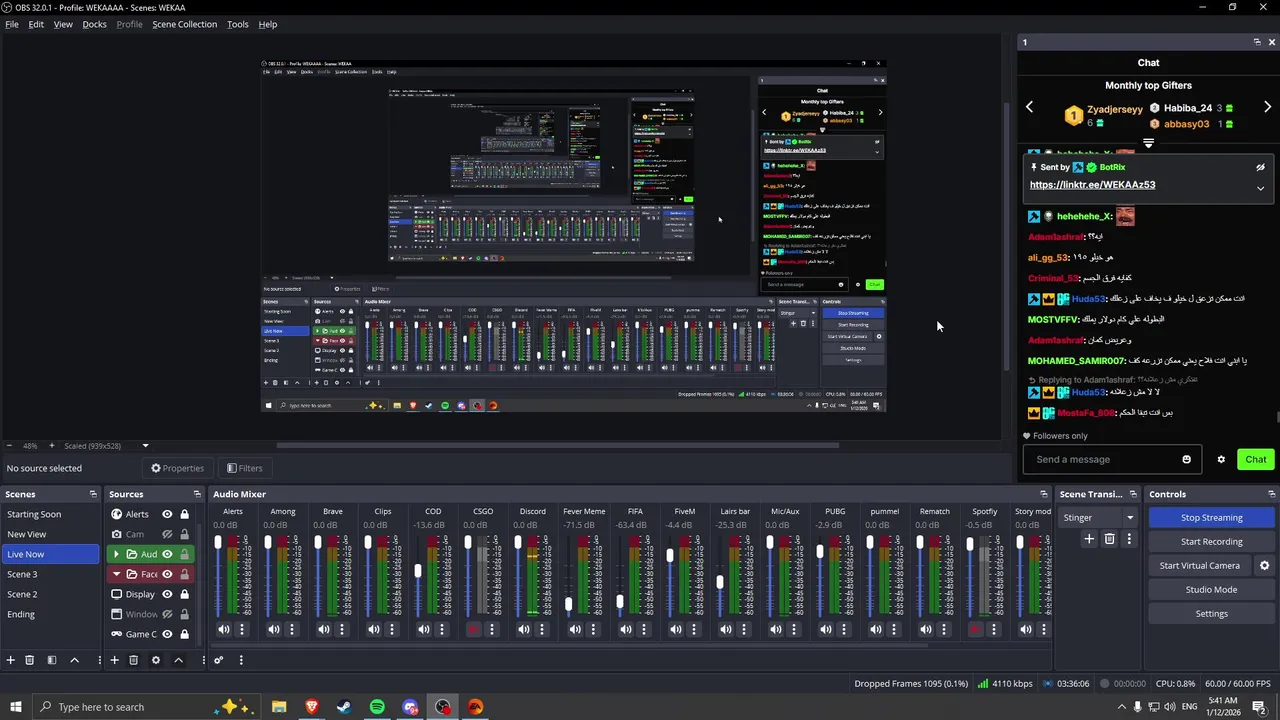
Task: Open Spotify from the taskbar
Action: 377,707
